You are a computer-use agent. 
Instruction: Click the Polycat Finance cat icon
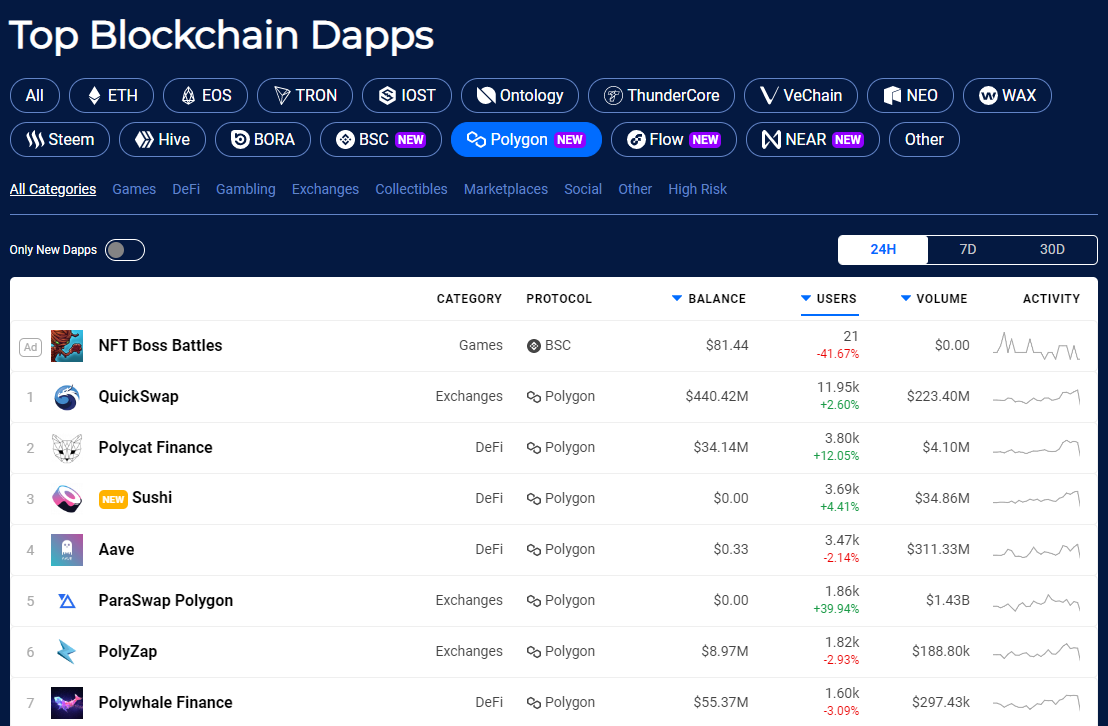(66, 448)
